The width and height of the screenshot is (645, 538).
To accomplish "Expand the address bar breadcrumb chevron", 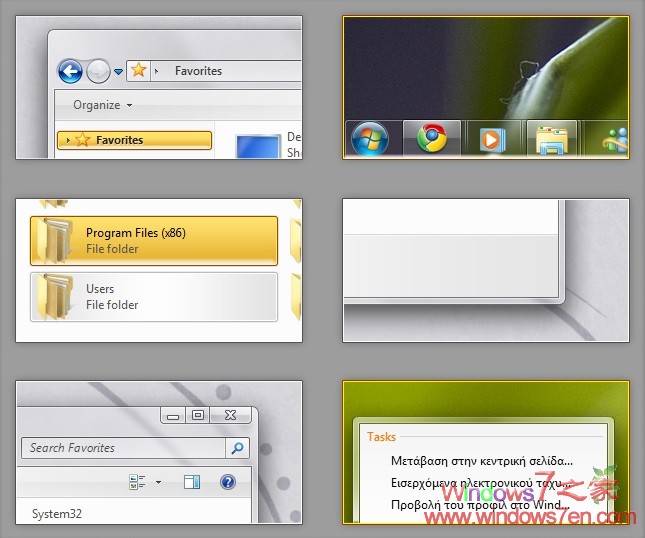I will [156, 71].
